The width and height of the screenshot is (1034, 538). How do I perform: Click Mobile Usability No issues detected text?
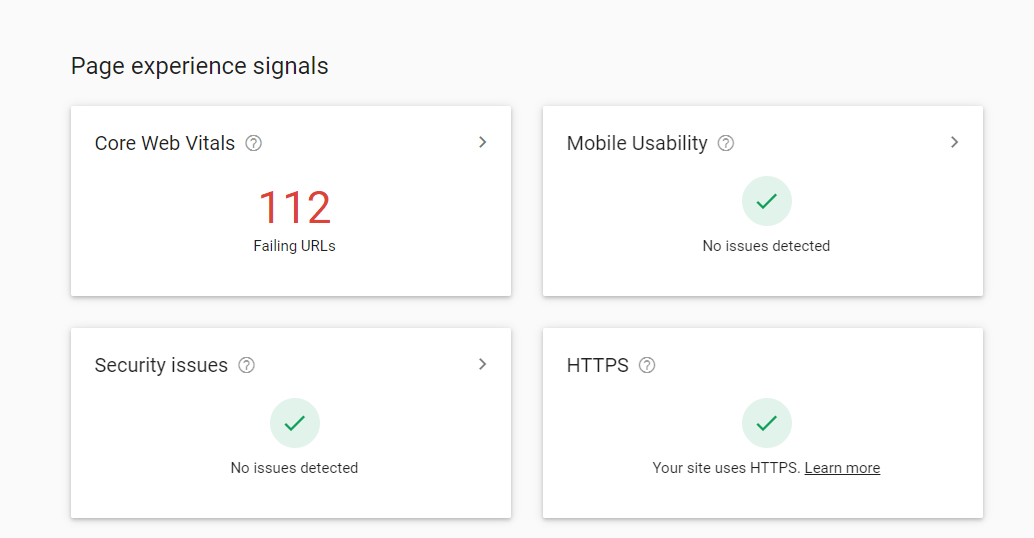(766, 246)
